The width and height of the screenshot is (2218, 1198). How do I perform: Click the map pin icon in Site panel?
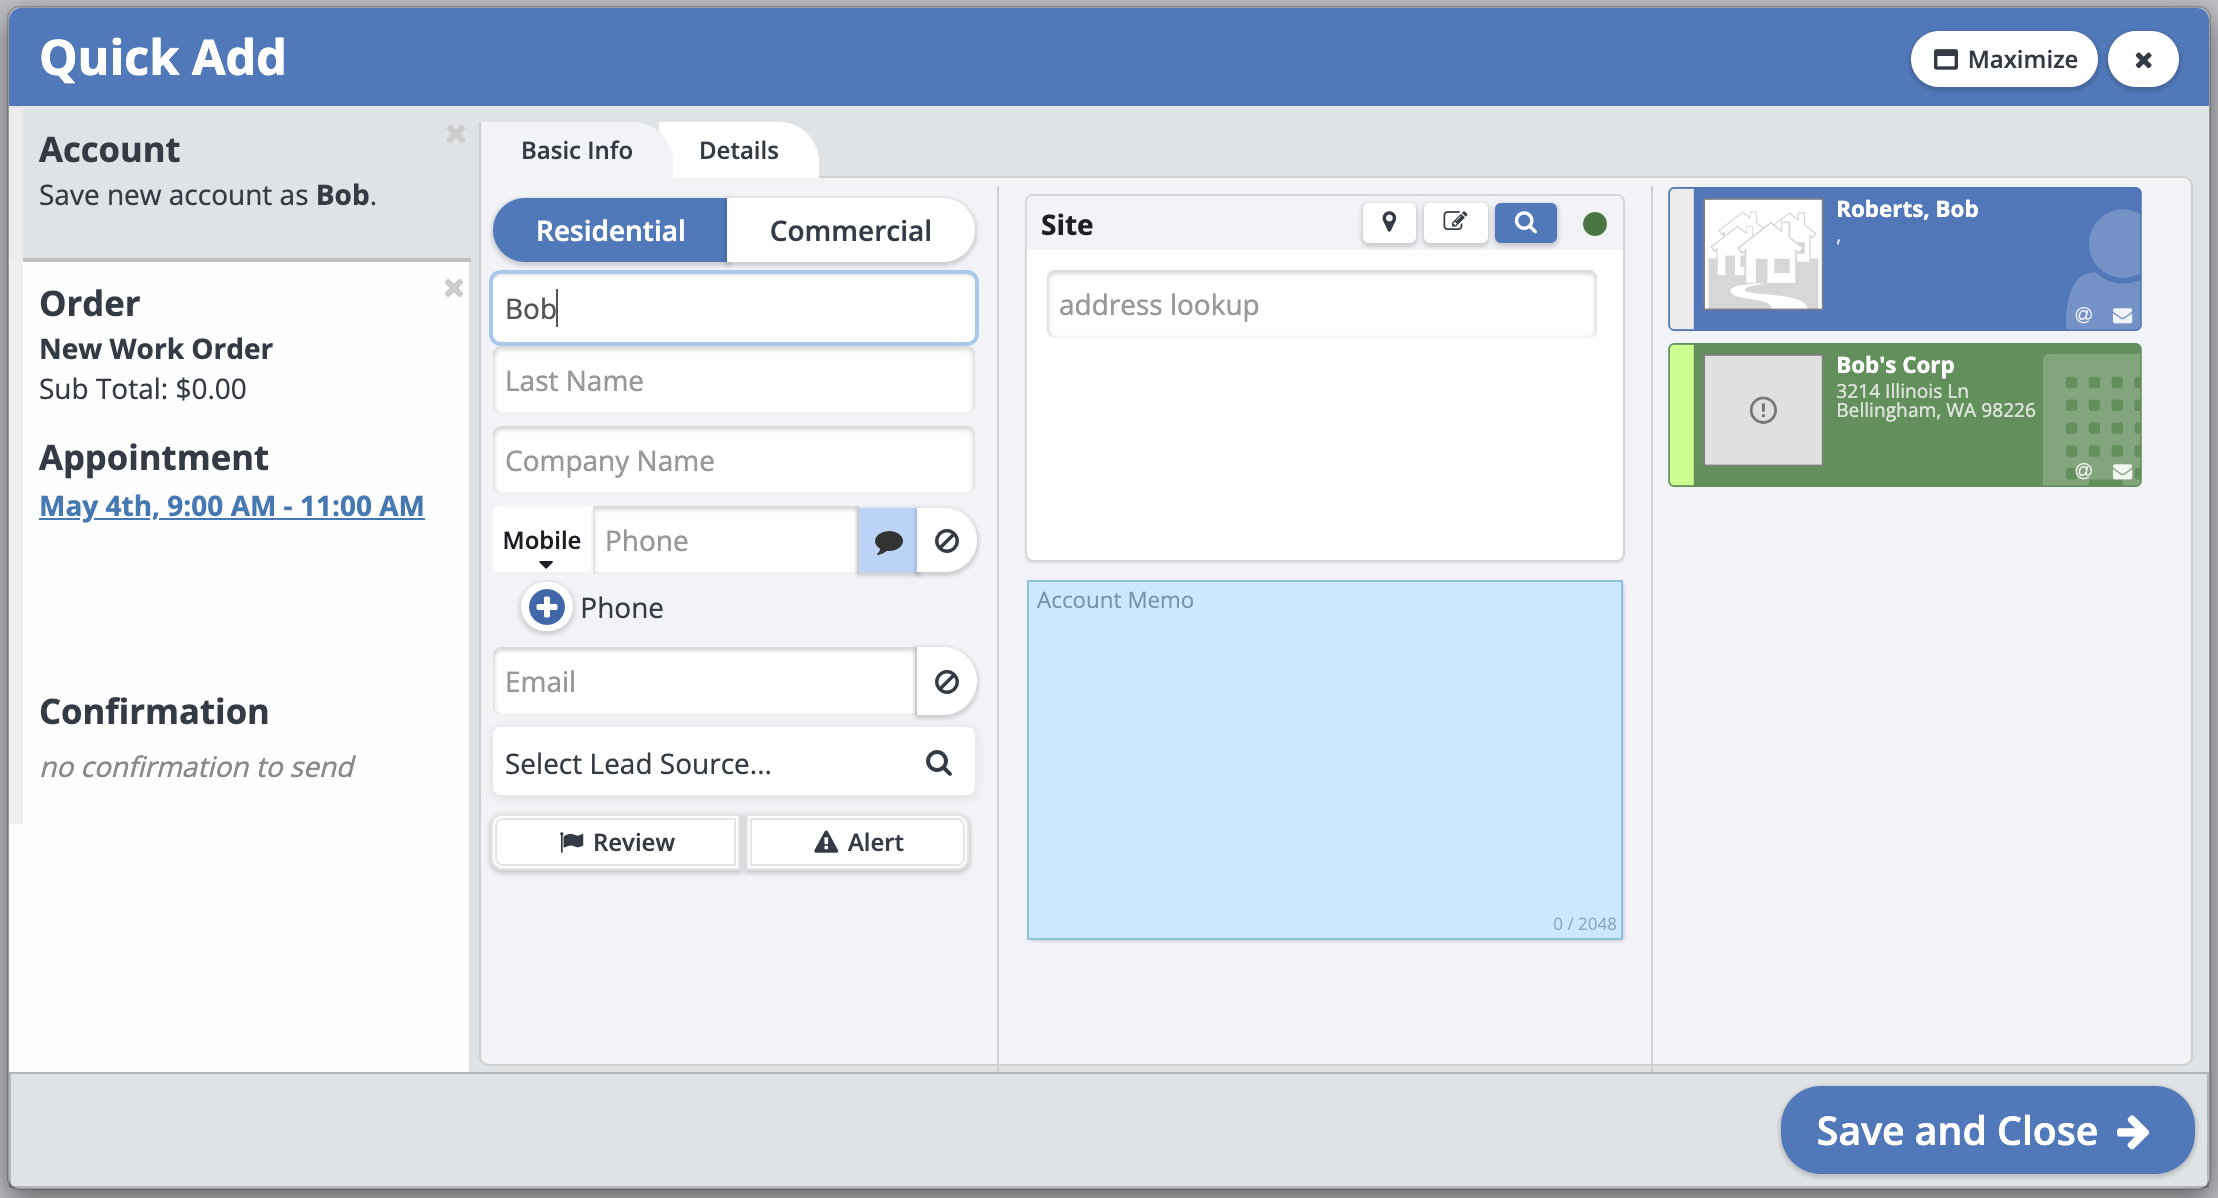[1389, 223]
